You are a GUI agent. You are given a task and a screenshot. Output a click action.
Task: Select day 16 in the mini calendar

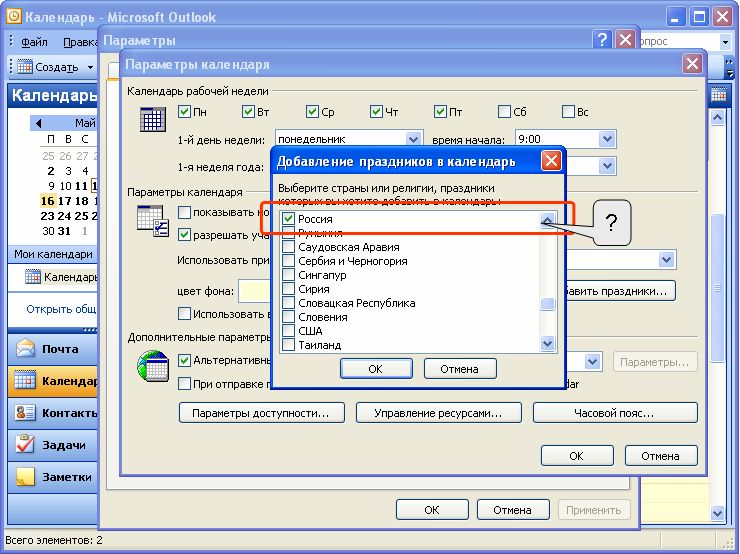pyautogui.click(x=48, y=201)
